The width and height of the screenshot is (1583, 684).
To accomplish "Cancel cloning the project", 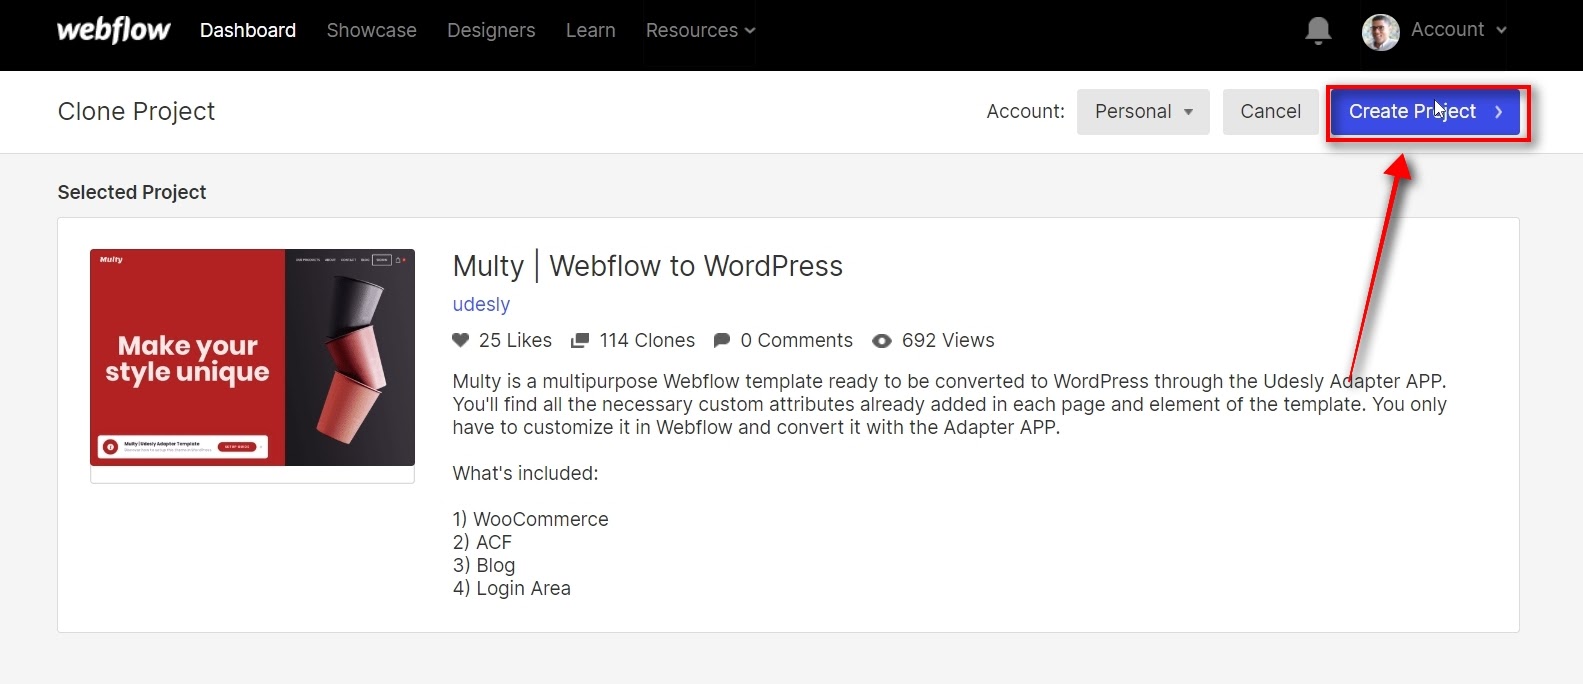I will [x=1270, y=111].
